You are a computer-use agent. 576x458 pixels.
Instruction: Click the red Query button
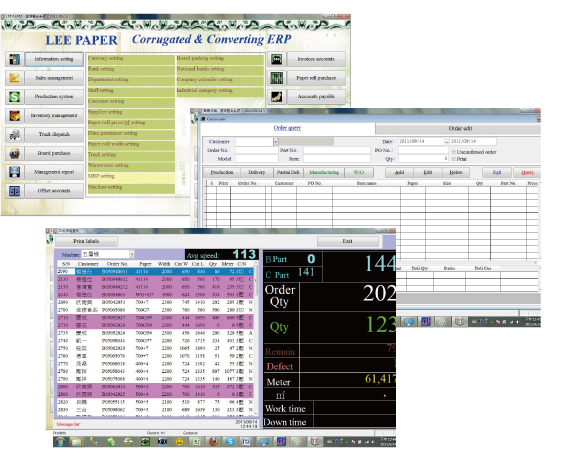pos(527,172)
